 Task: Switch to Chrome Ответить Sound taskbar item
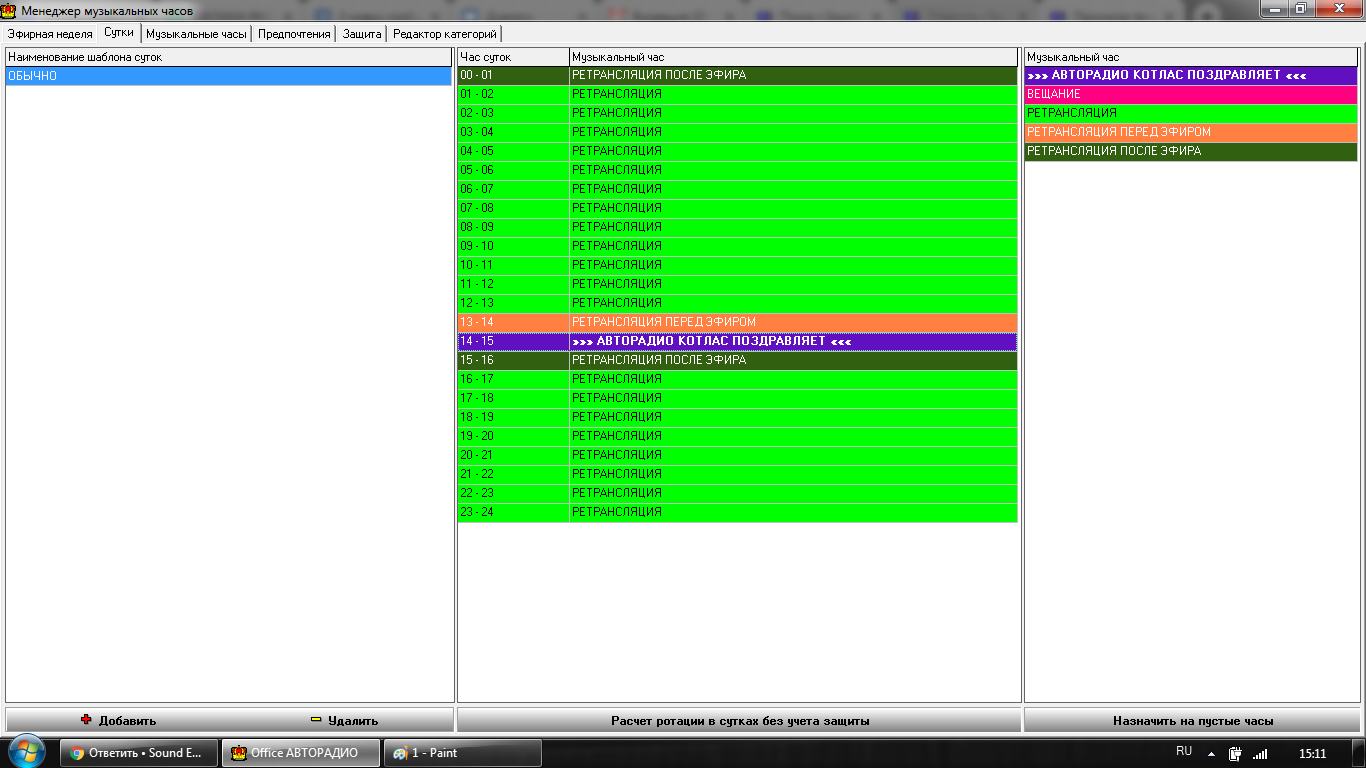pyautogui.click(x=139, y=753)
